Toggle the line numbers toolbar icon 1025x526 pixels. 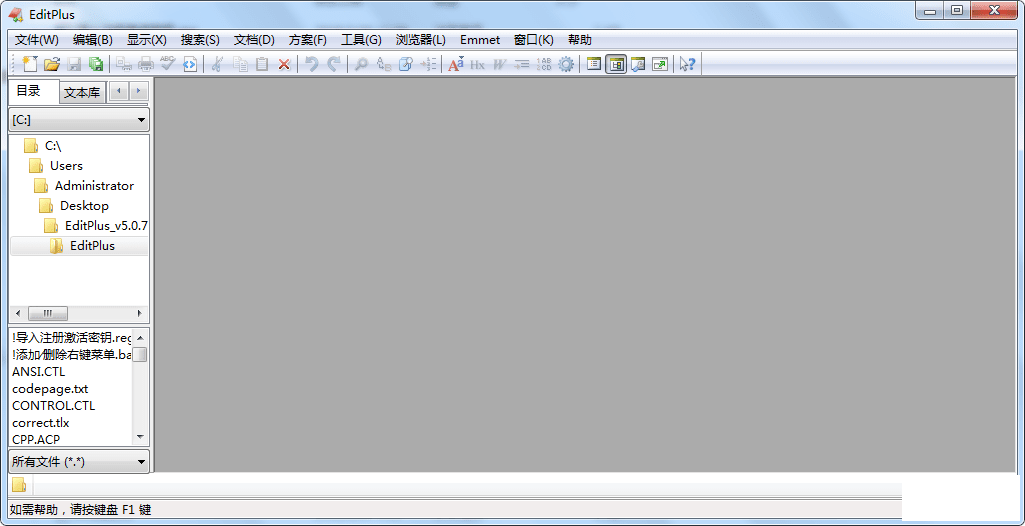(x=544, y=64)
